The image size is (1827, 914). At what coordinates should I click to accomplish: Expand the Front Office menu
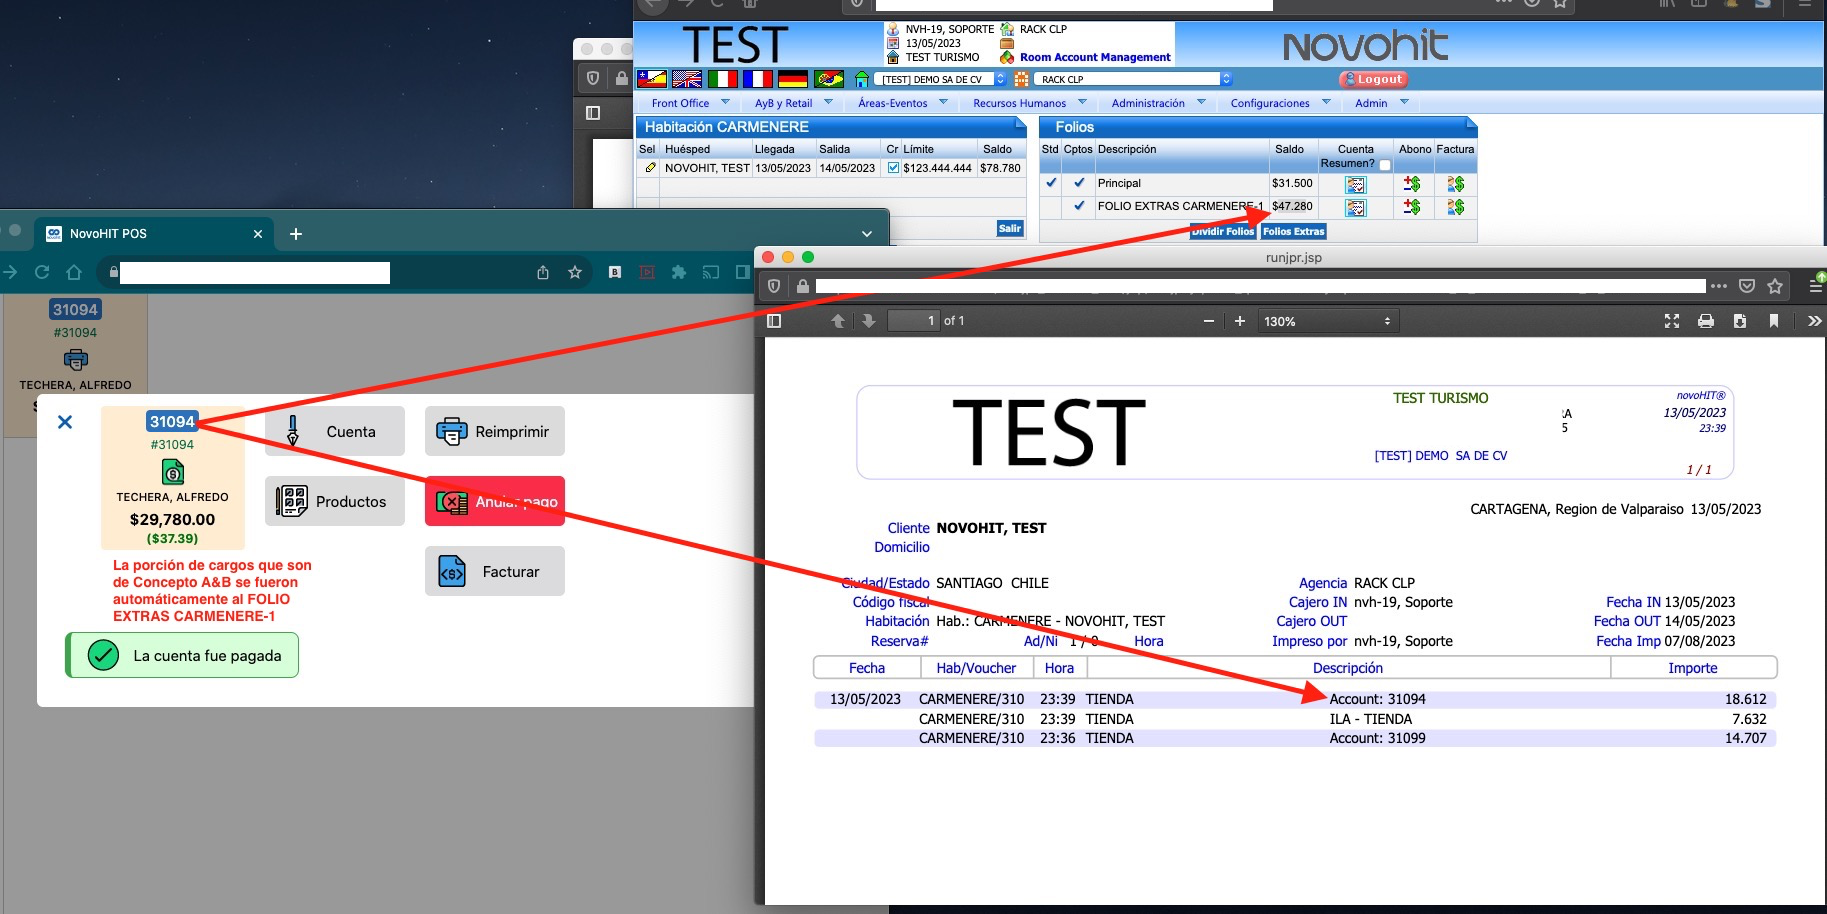[x=691, y=103]
